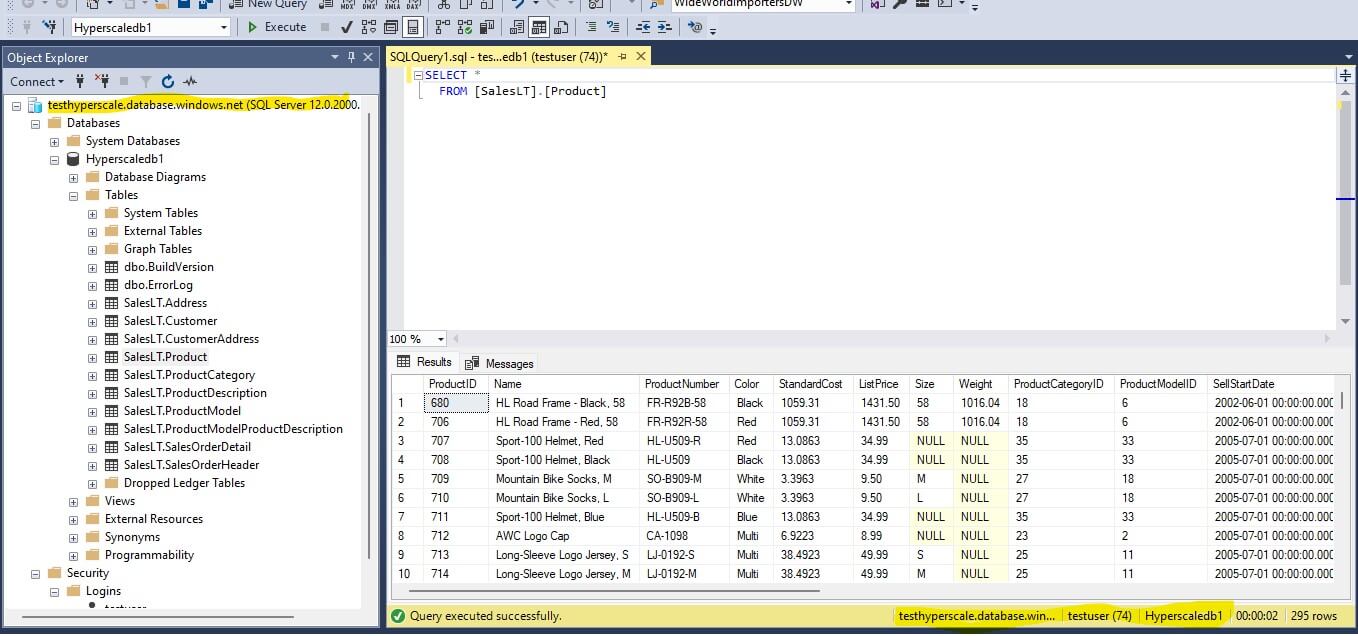Image resolution: width=1358 pixels, height=636 pixels.
Task: Click the Parse query checkmark icon
Action: click(x=348, y=27)
